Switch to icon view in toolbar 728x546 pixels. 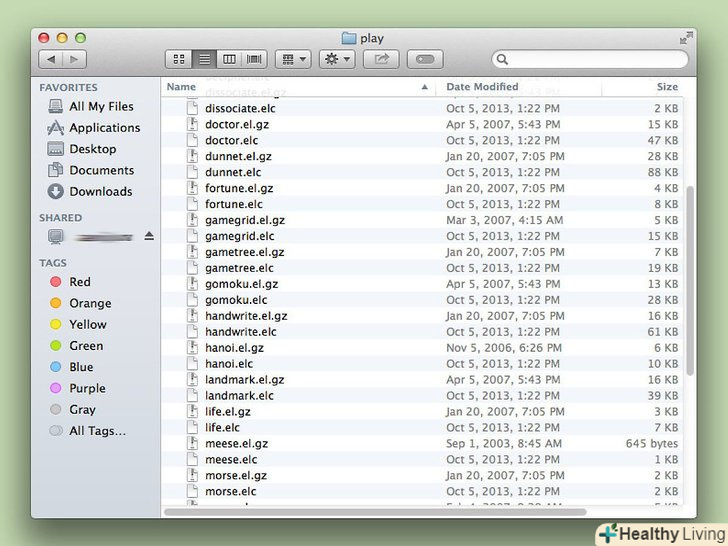click(179, 60)
